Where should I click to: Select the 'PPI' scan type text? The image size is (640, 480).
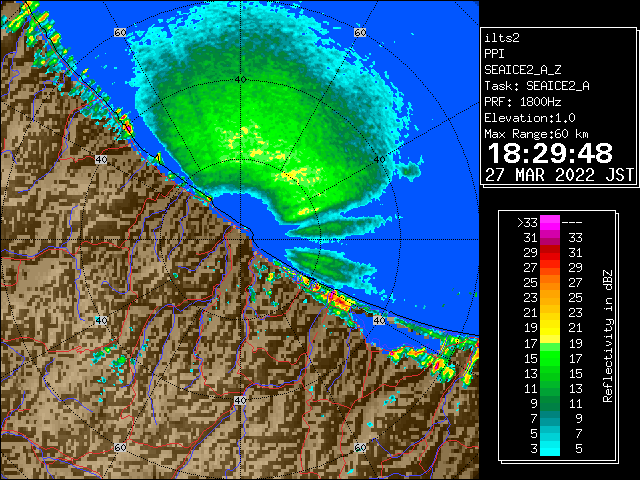click(x=494, y=54)
